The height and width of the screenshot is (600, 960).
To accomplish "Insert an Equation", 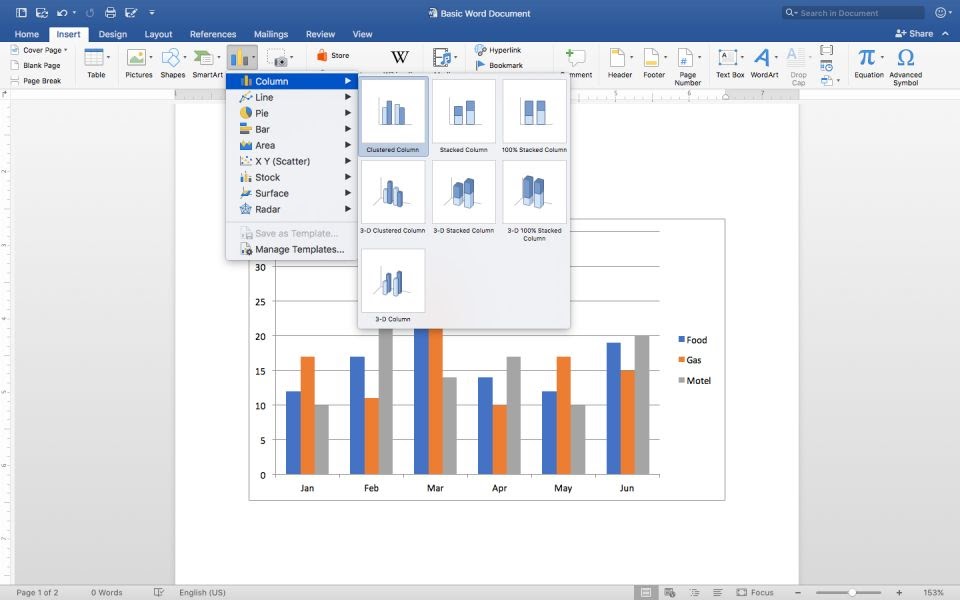I will tap(866, 58).
